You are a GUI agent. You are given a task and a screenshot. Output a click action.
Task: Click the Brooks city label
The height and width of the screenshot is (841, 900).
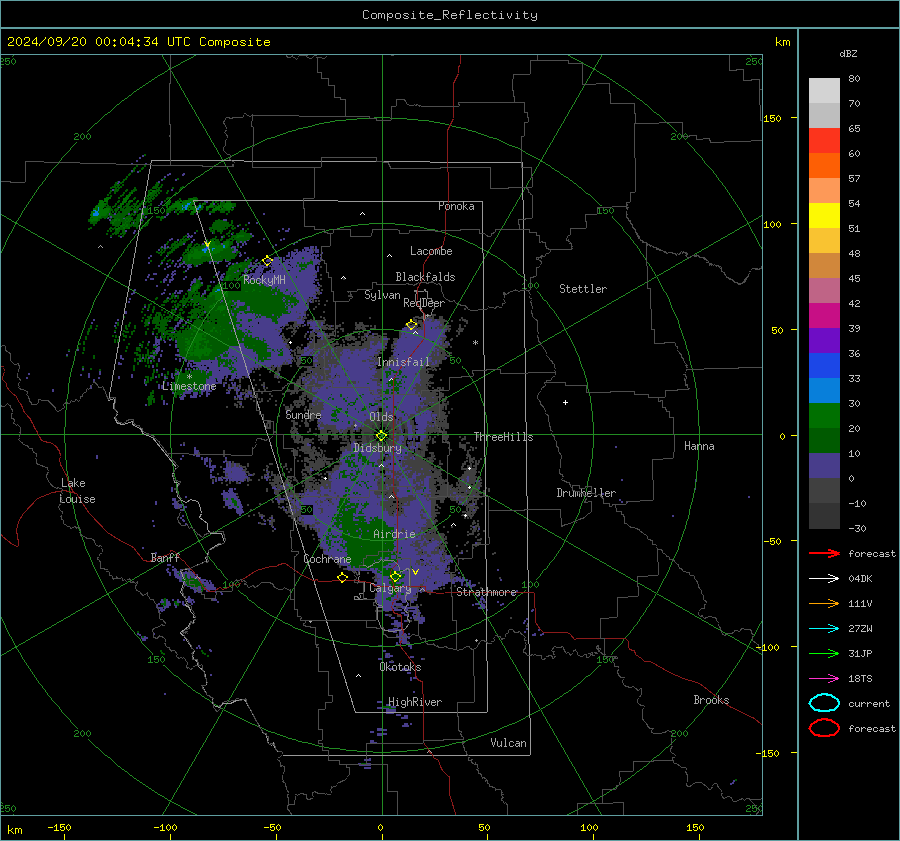click(x=711, y=700)
